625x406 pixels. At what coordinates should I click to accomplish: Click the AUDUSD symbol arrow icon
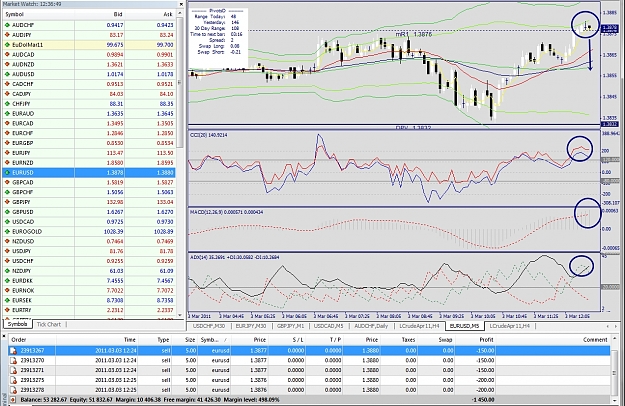coord(7,75)
